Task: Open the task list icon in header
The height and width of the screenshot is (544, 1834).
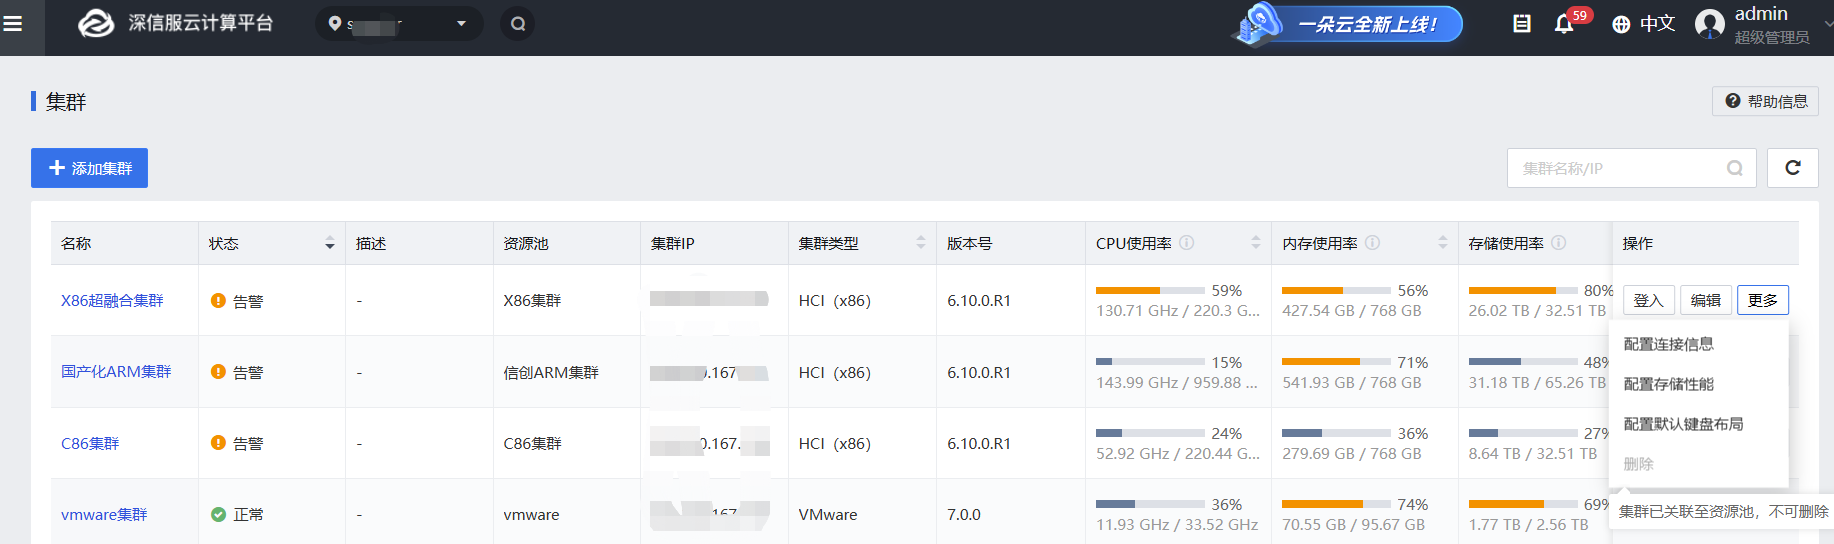Action: click(1521, 24)
